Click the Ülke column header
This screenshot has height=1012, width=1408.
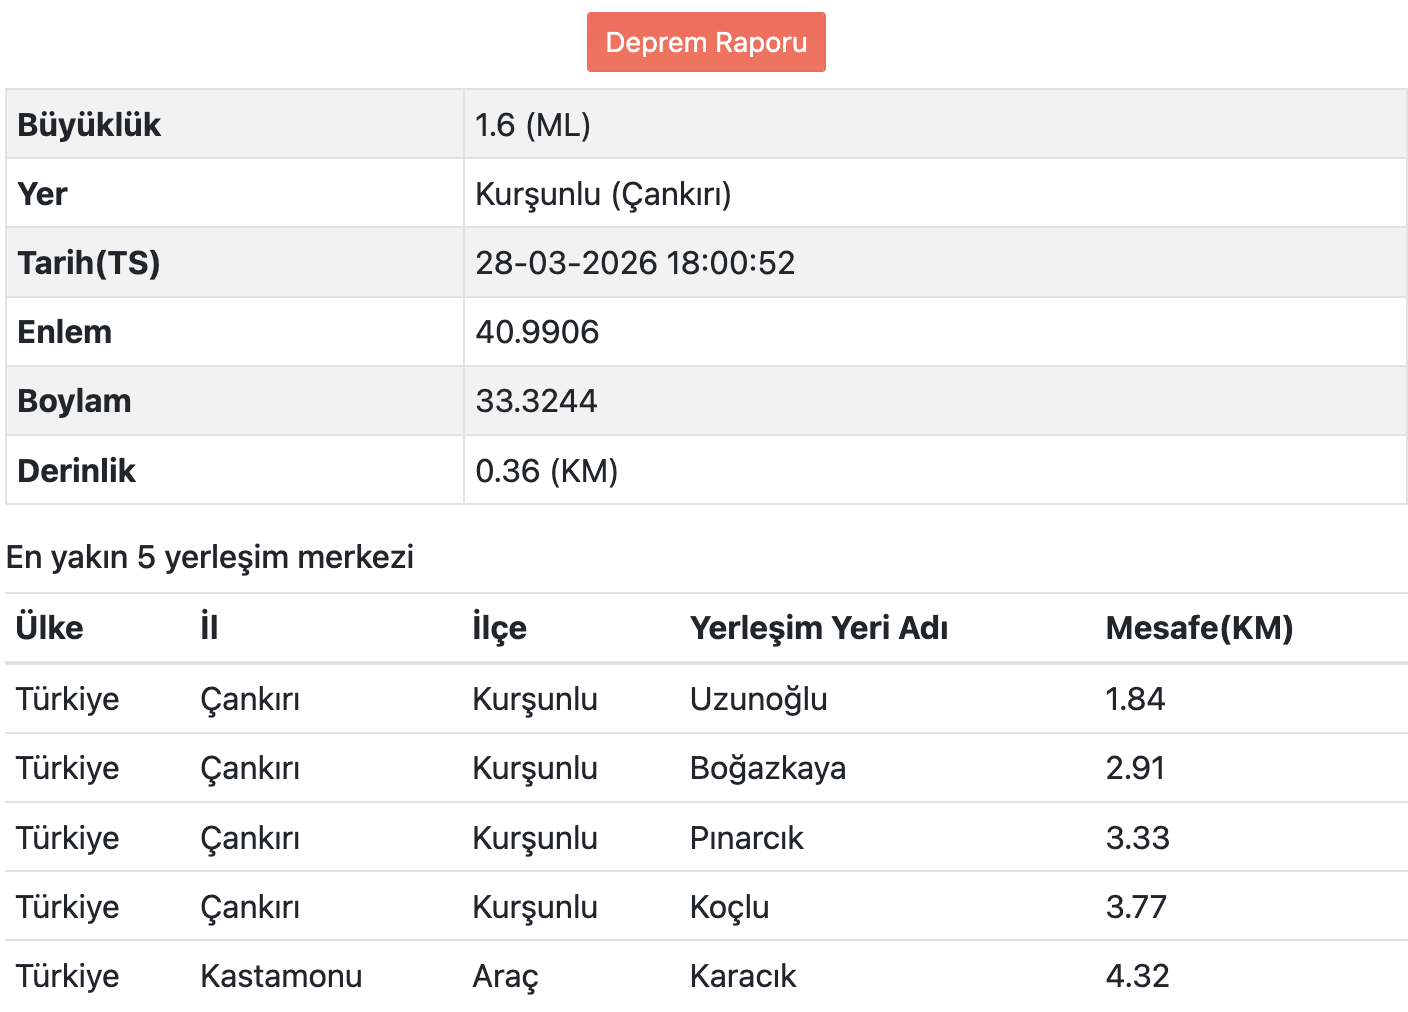(x=50, y=628)
